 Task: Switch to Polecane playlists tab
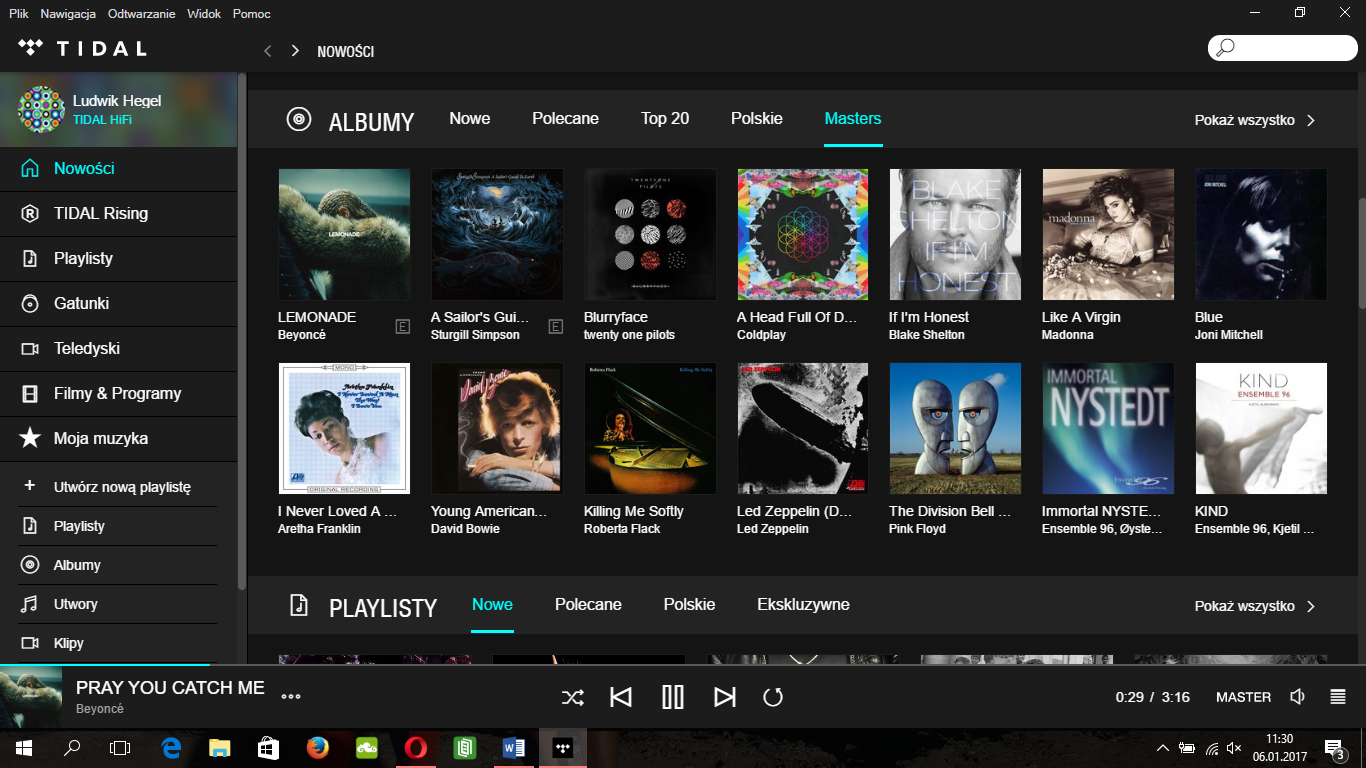coord(588,604)
